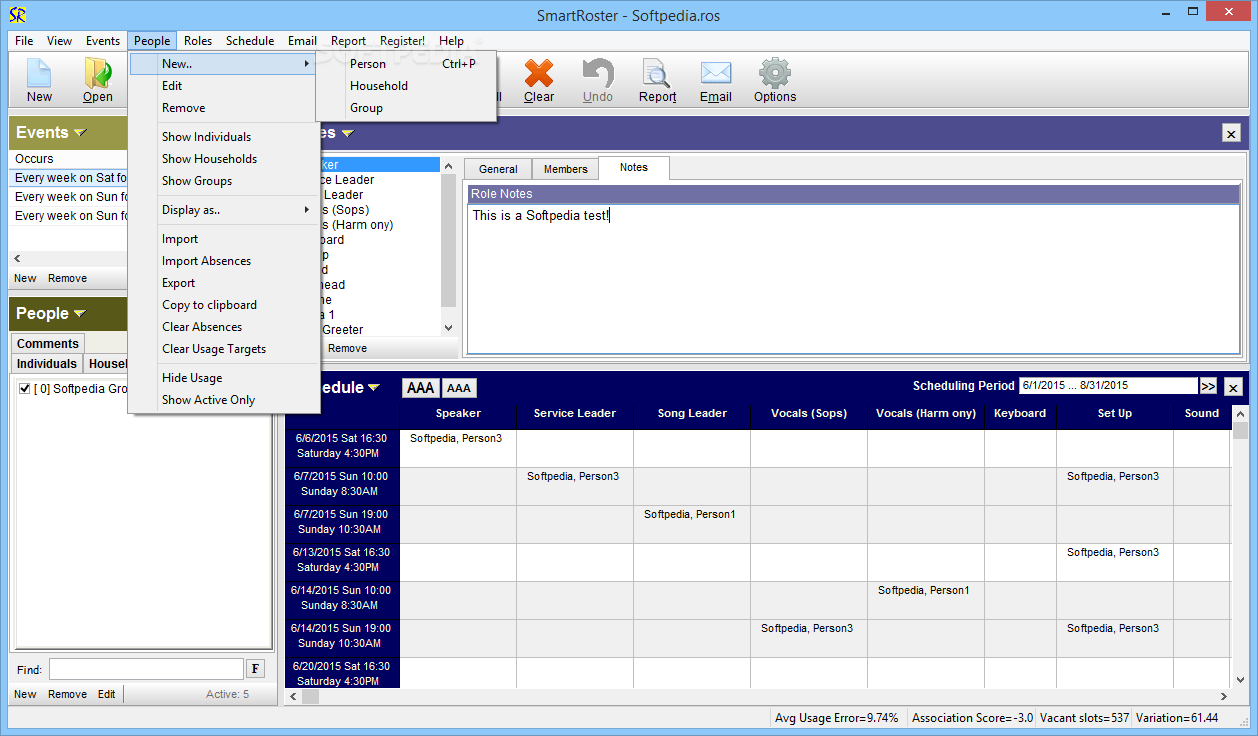Image resolution: width=1258 pixels, height=736 pixels.
Task: Click Remove at bottom of People panel
Action: pos(67,694)
